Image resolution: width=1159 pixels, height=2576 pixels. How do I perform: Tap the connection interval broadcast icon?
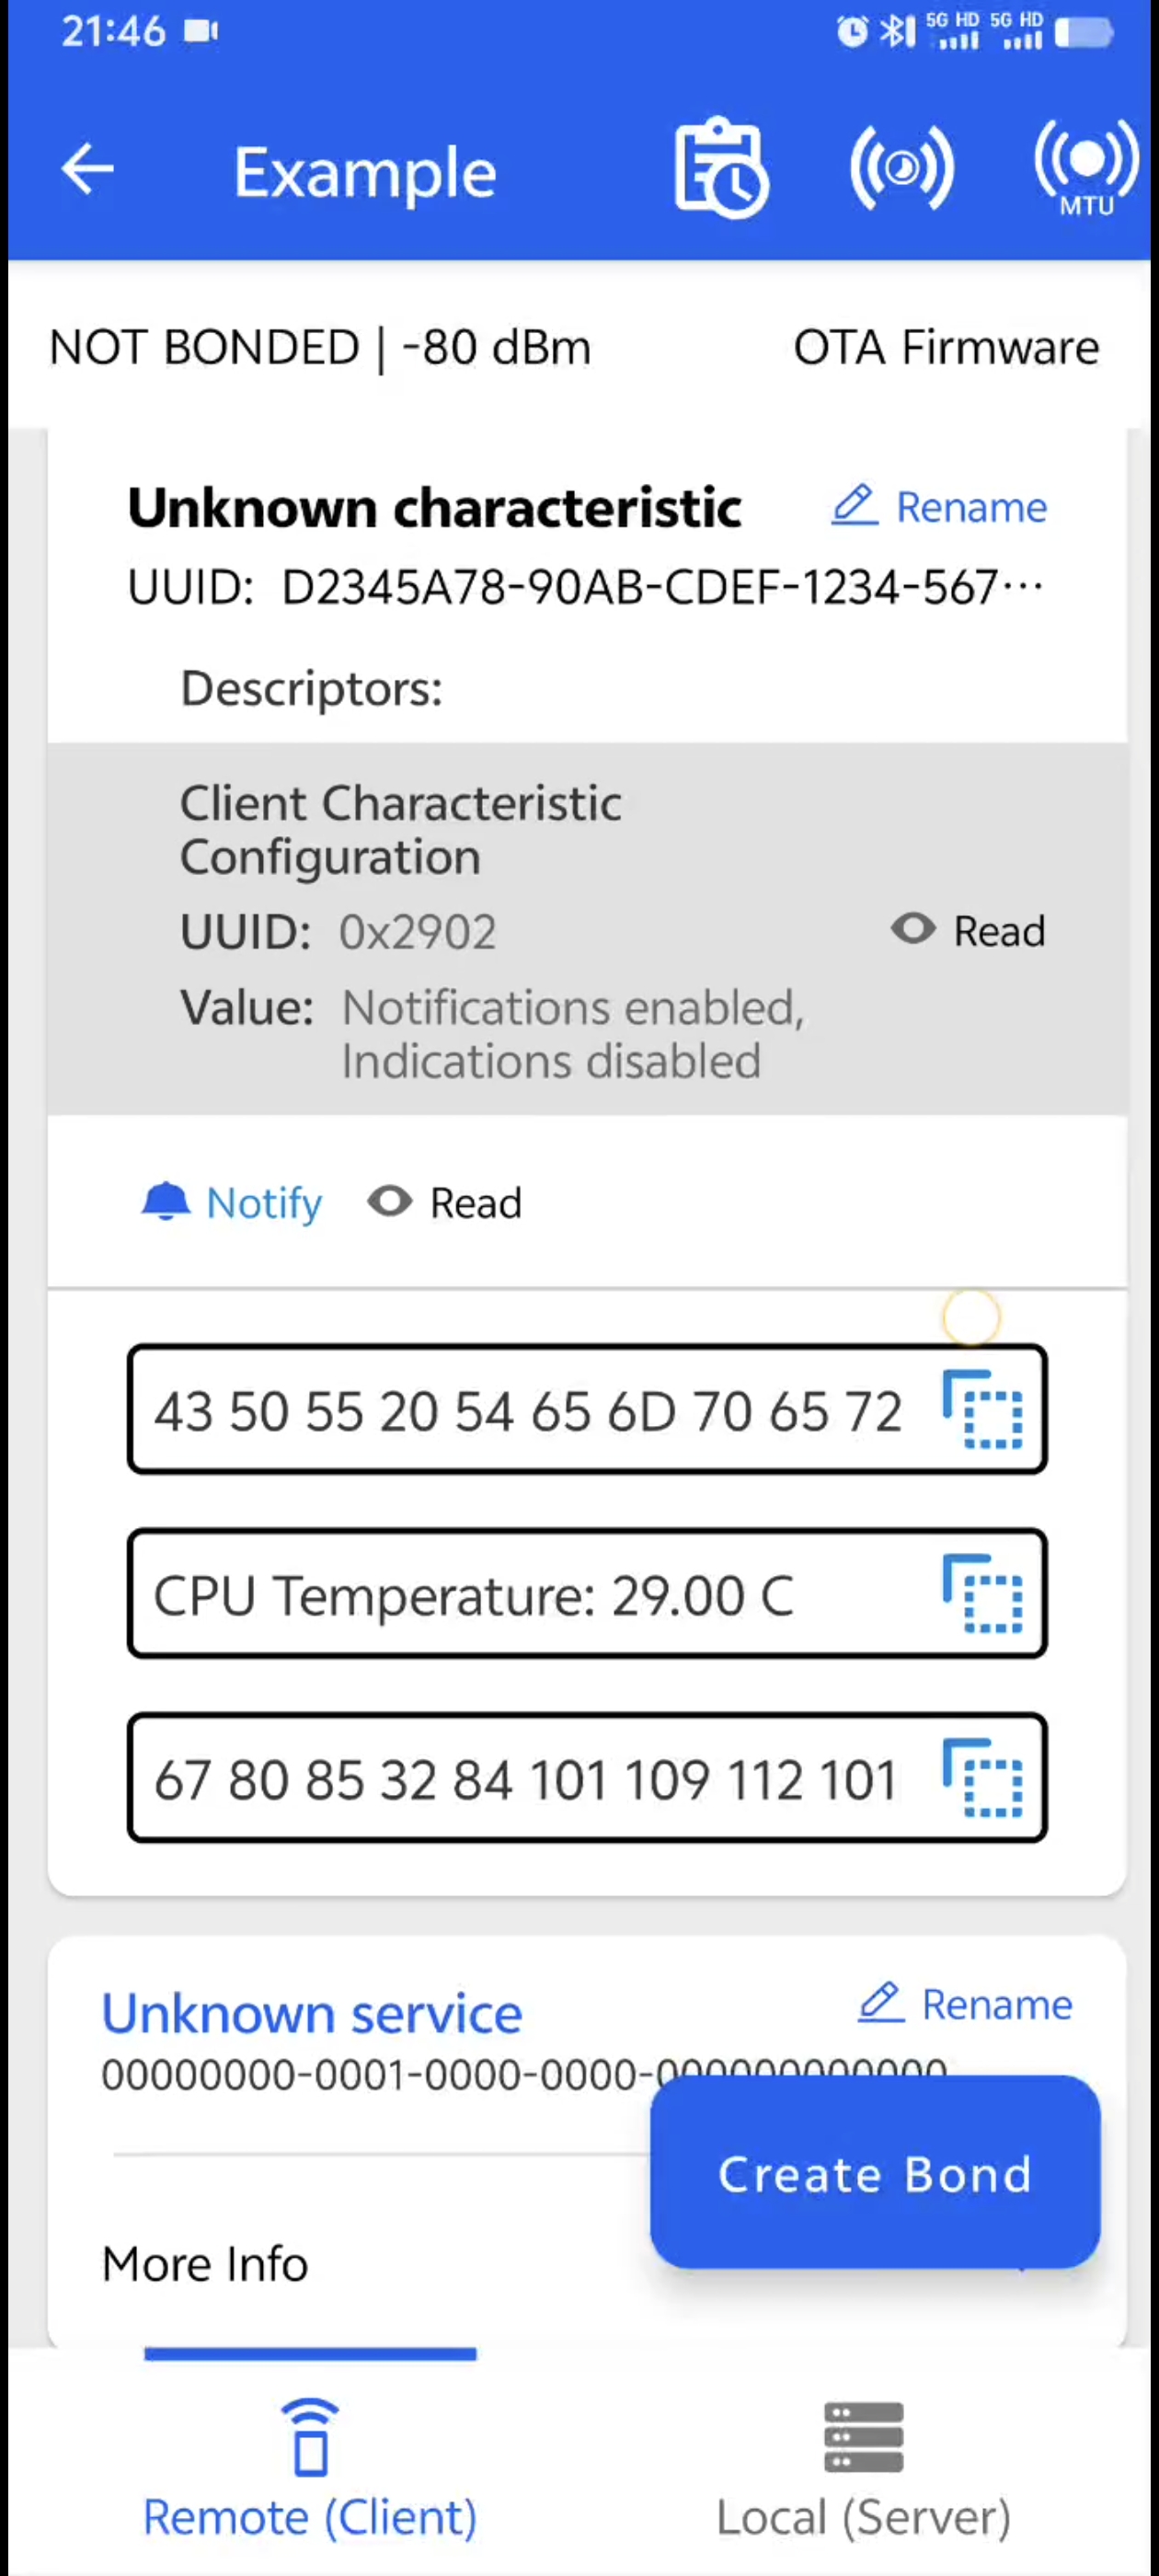tap(901, 168)
